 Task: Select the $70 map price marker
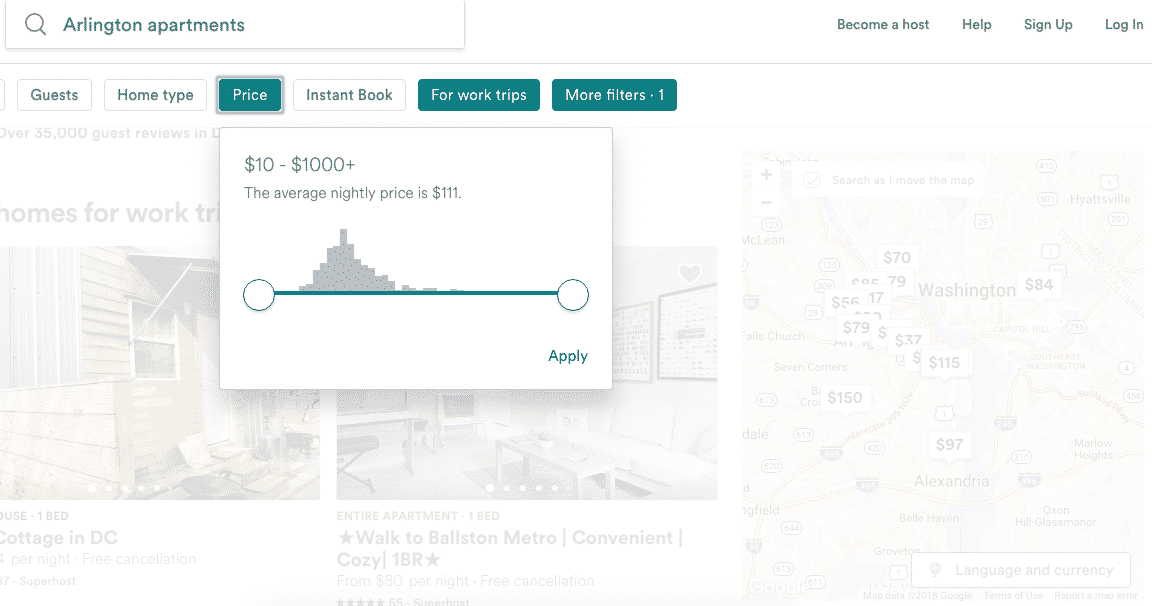coord(897,258)
